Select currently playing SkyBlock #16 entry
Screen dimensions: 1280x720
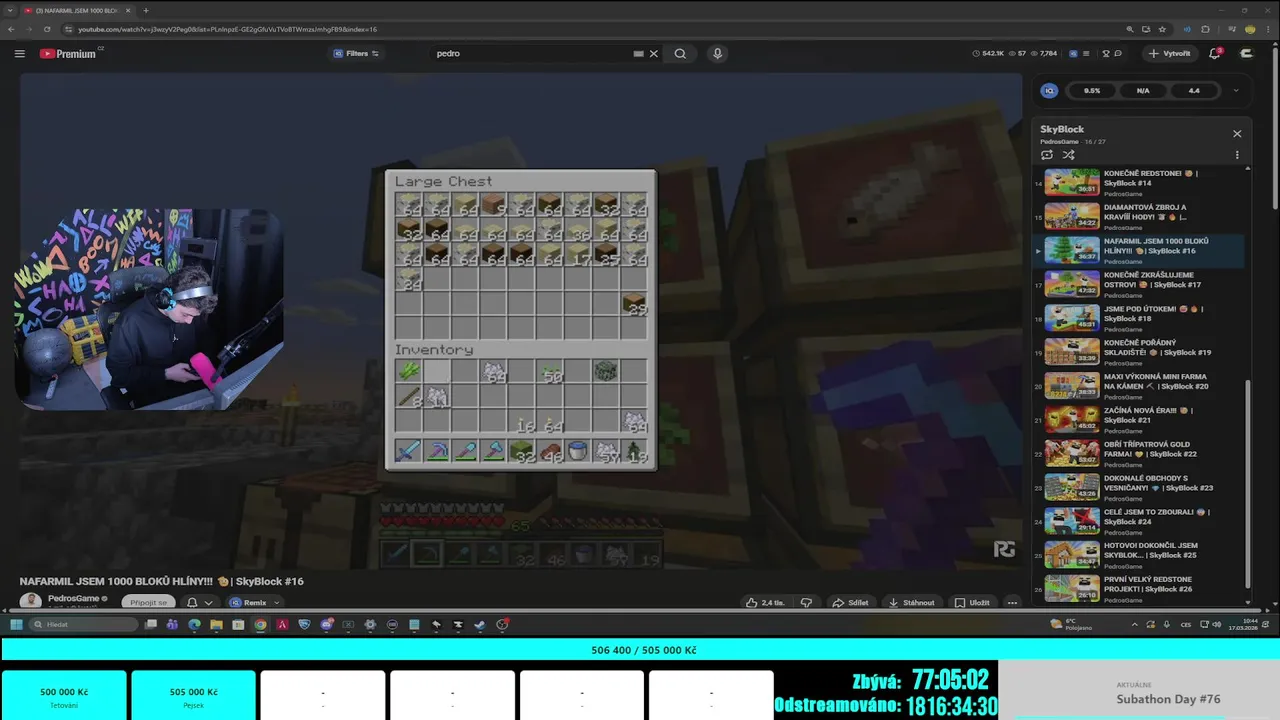(1140, 250)
